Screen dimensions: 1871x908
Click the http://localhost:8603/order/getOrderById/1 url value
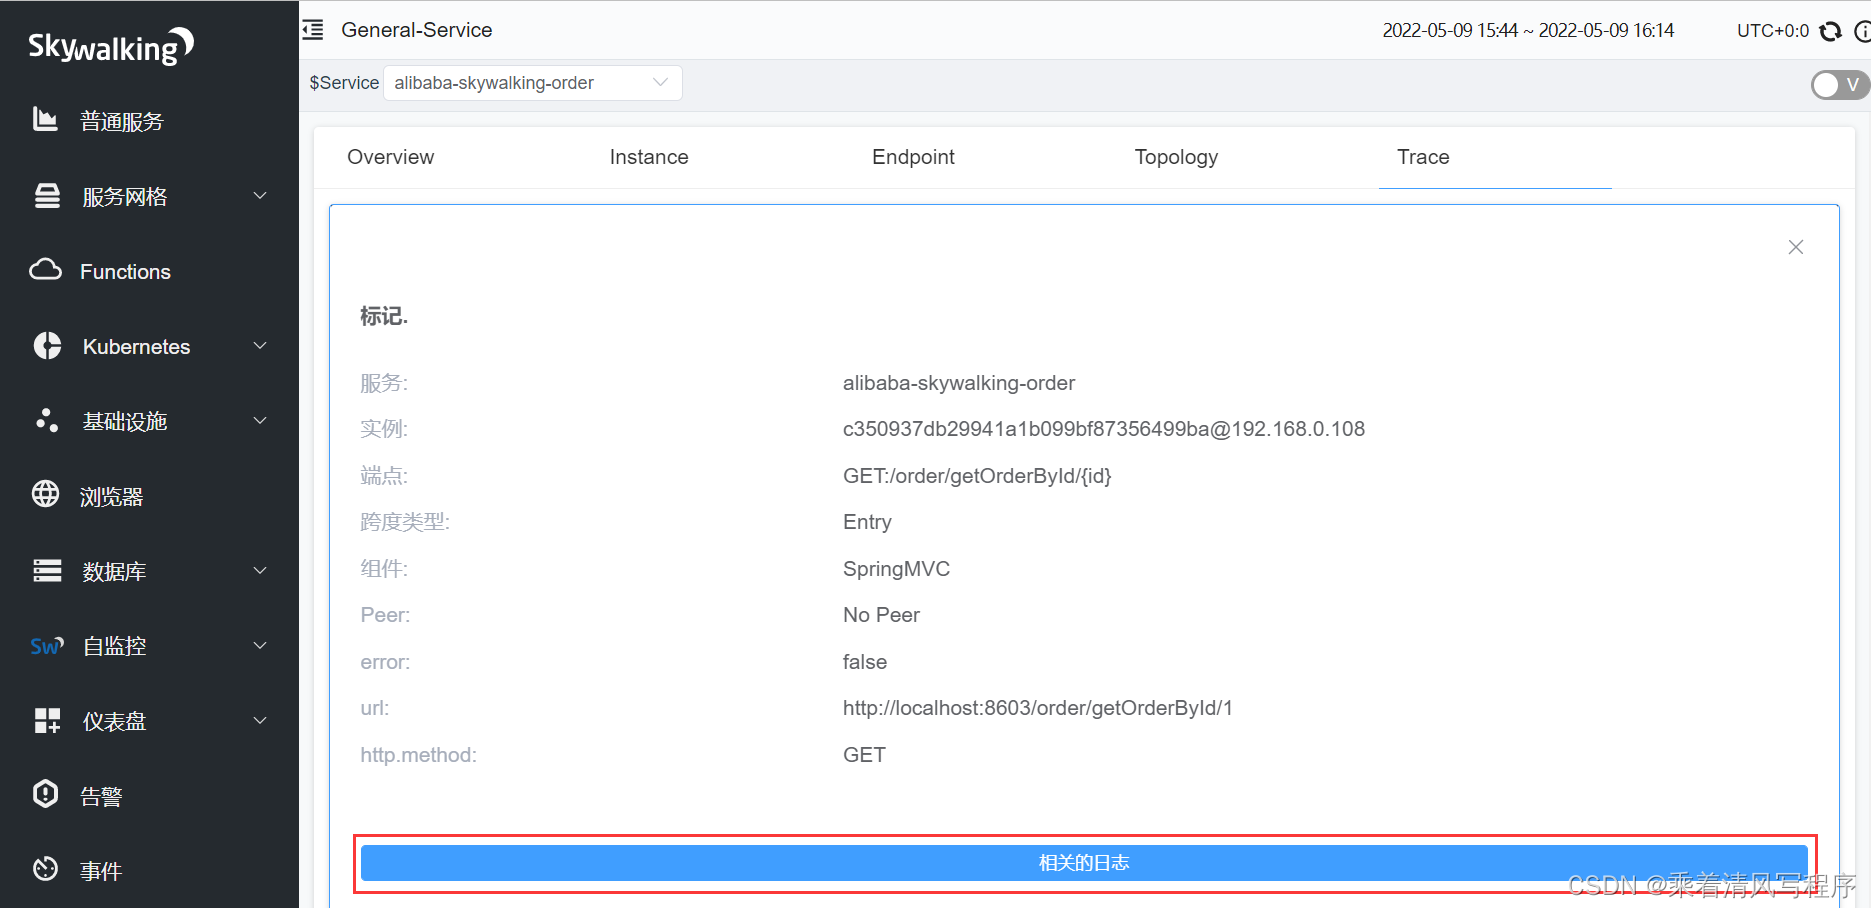point(1038,708)
